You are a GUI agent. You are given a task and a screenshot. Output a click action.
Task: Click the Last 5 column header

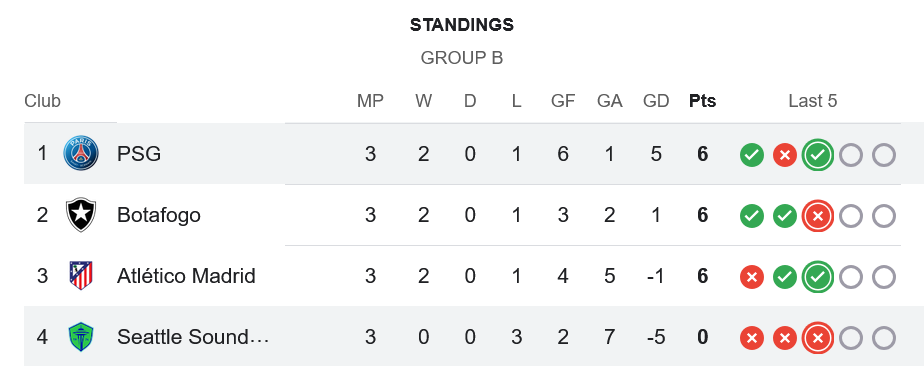813,101
